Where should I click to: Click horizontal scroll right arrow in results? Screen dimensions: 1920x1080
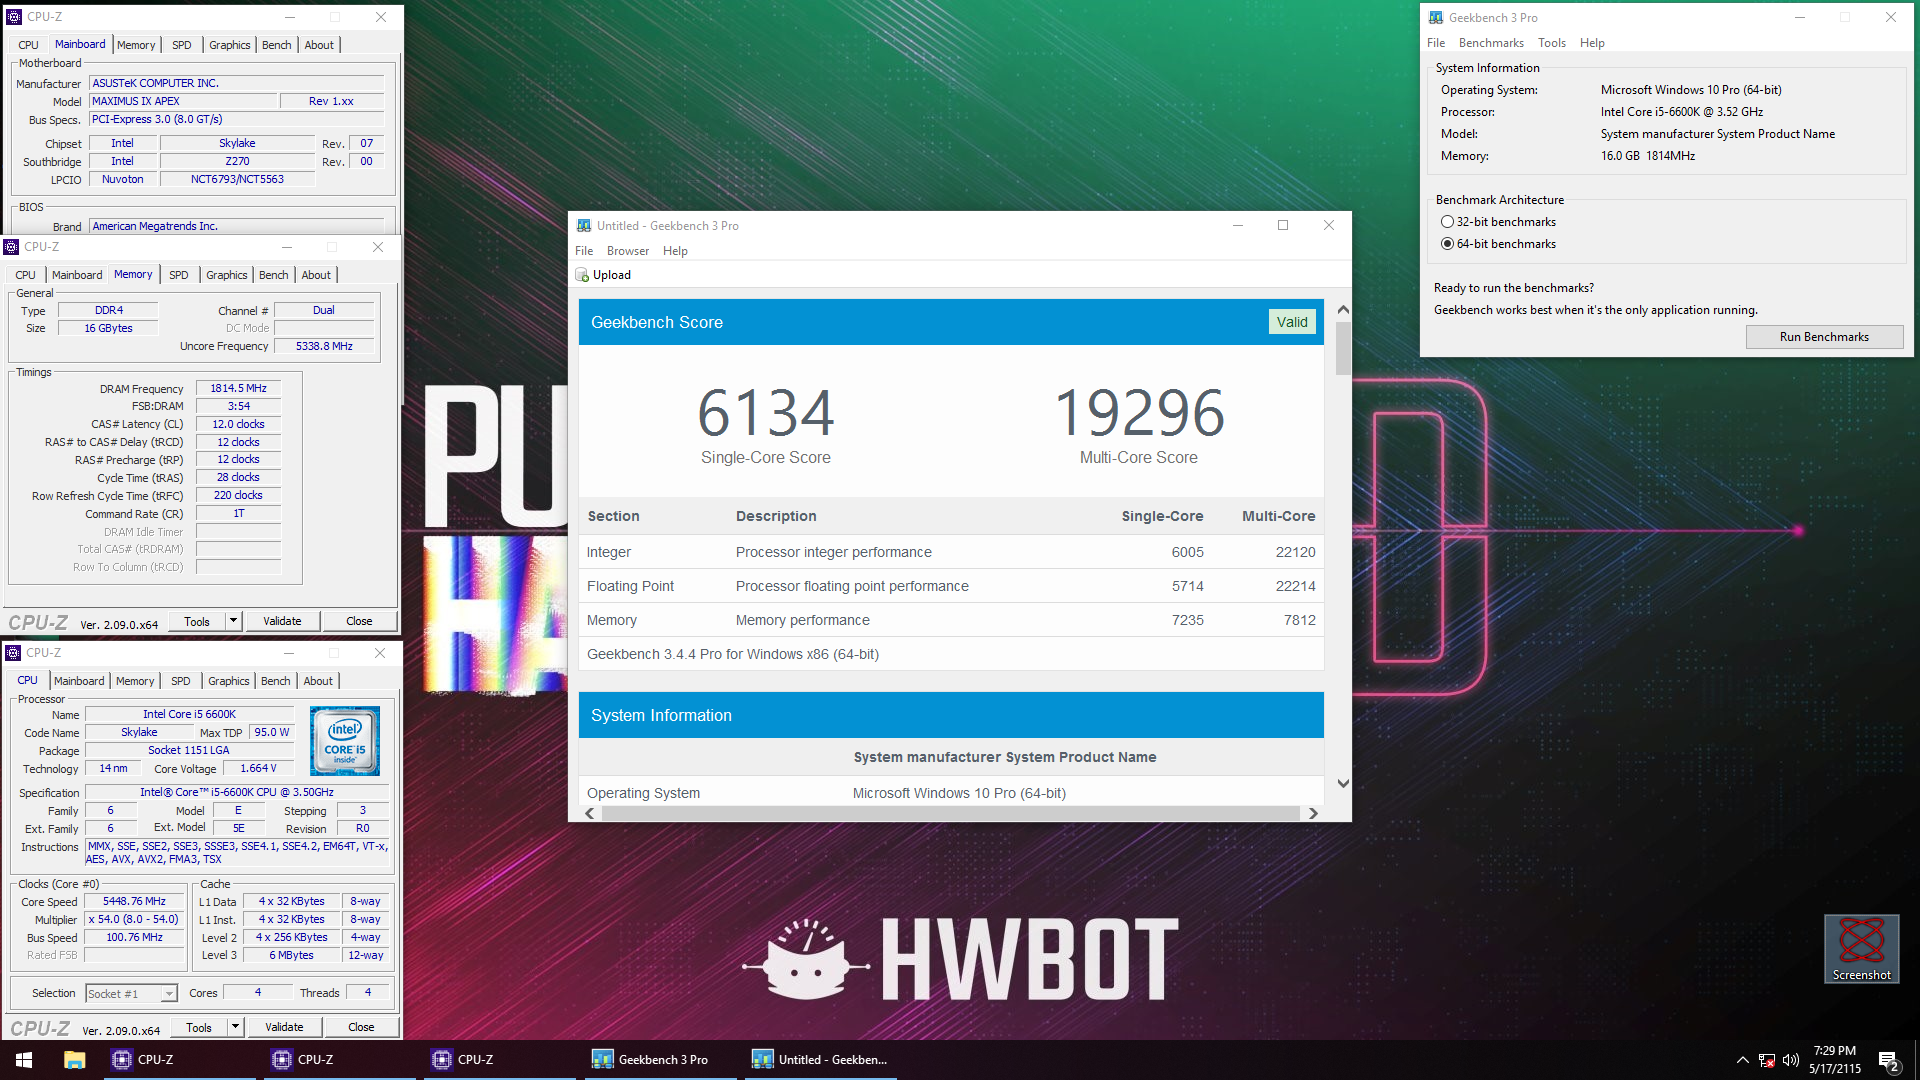click(x=1313, y=813)
